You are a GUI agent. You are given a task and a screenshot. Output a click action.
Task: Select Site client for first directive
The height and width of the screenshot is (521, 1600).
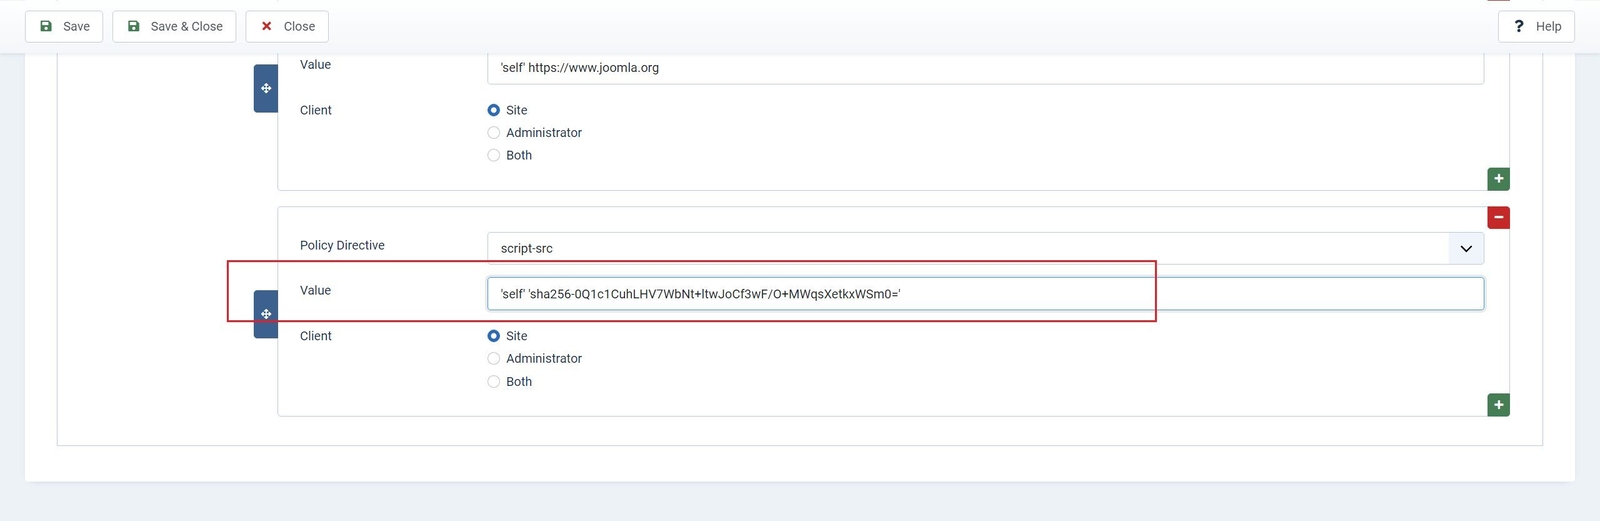[x=494, y=110]
